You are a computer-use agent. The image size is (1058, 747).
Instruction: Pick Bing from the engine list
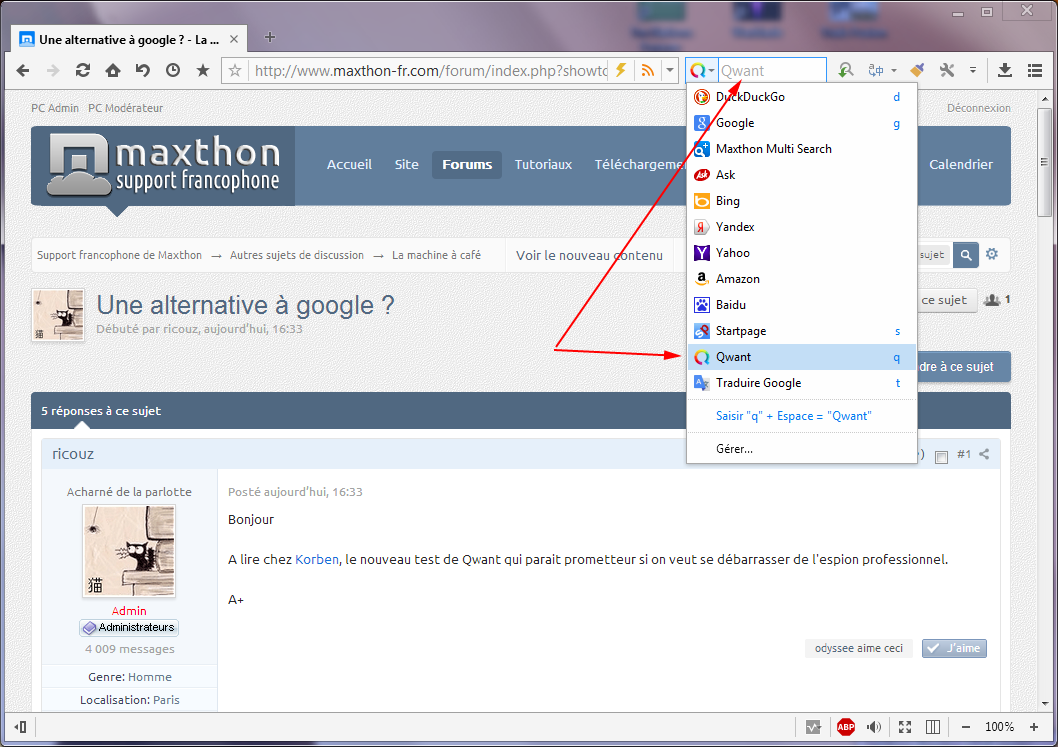point(802,200)
